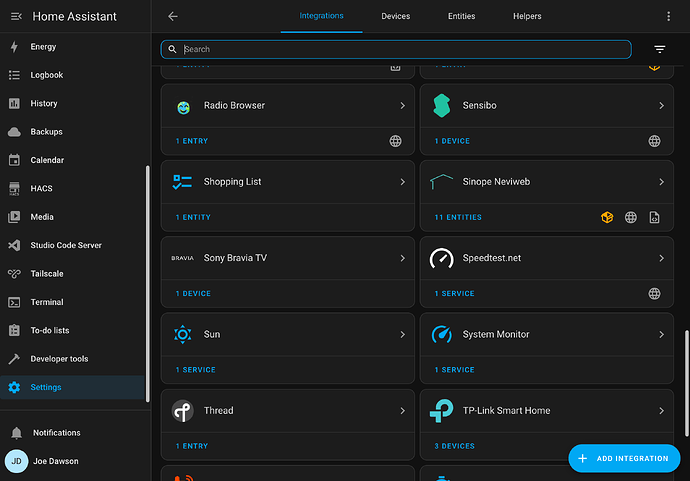Screen dimensions: 690x481
Task: Click the HACS store icon
Action: click(x=14, y=189)
